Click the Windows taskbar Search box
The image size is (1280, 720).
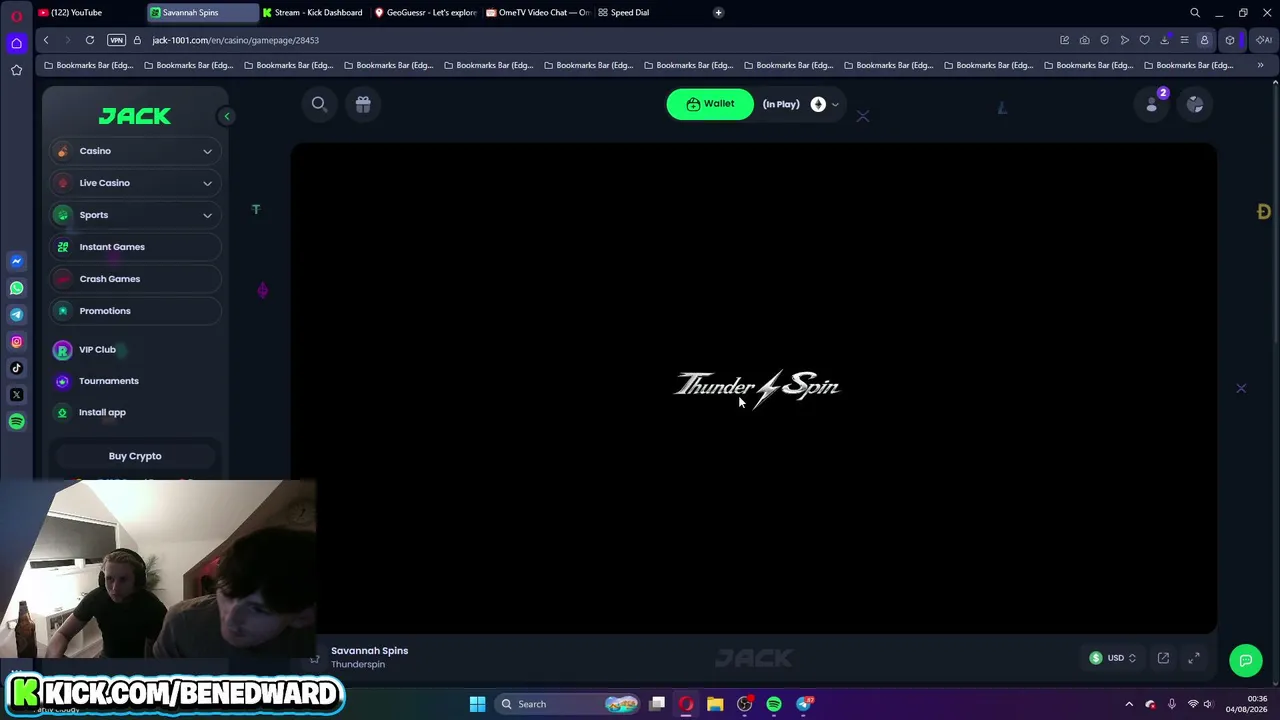pyautogui.click(x=567, y=704)
